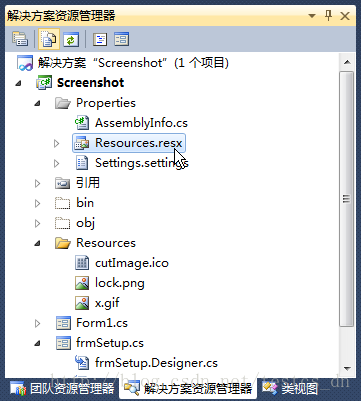Select the obj folder name
361x401 pixels.
click(86, 223)
